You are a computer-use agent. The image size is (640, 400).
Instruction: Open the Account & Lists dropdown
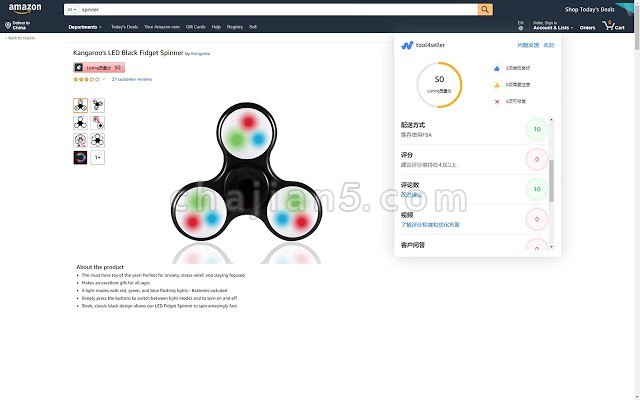553,26
